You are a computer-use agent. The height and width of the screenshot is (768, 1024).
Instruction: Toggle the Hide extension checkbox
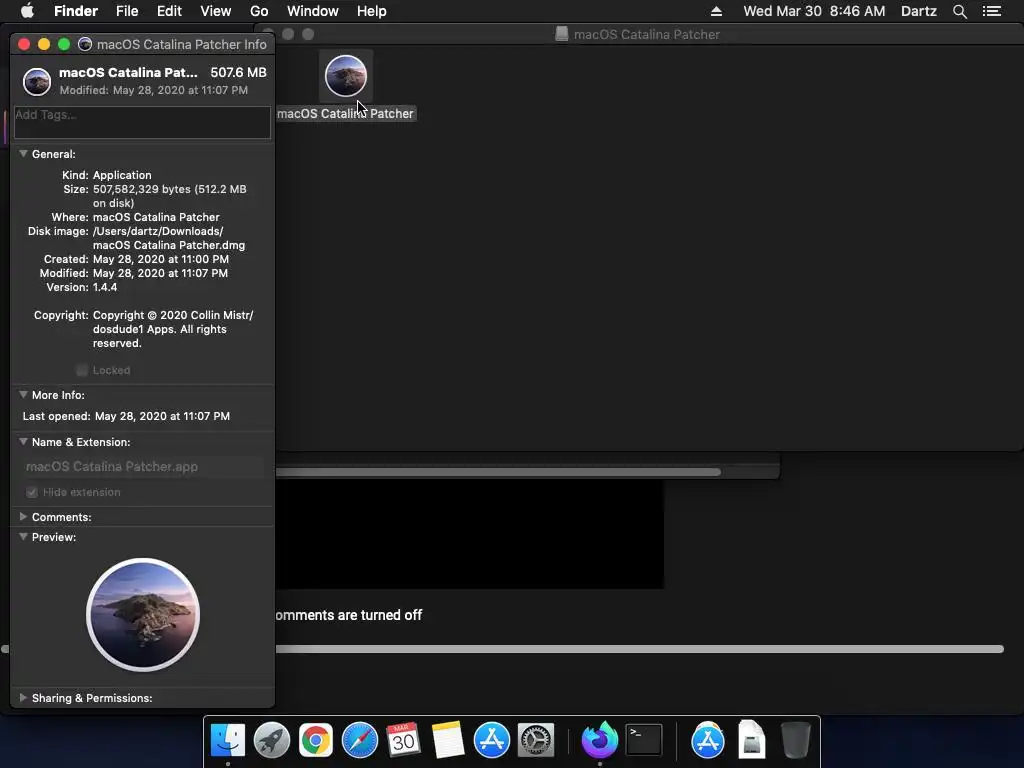coord(31,492)
